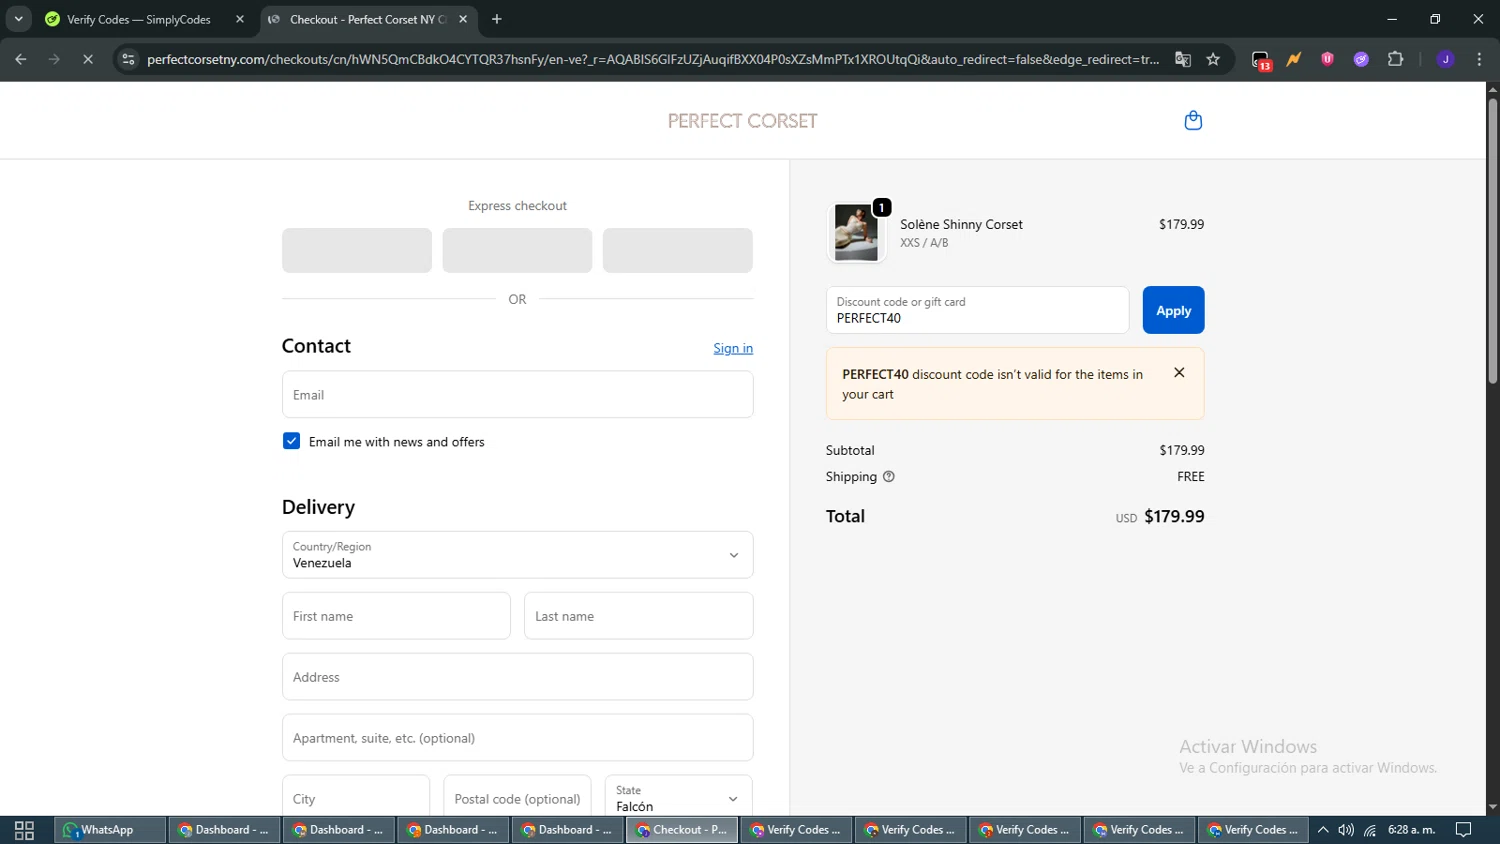The width and height of the screenshot is (1500, 844).
Task: Open the shopping bag cart icon
Action: [x=1193, y=121]
